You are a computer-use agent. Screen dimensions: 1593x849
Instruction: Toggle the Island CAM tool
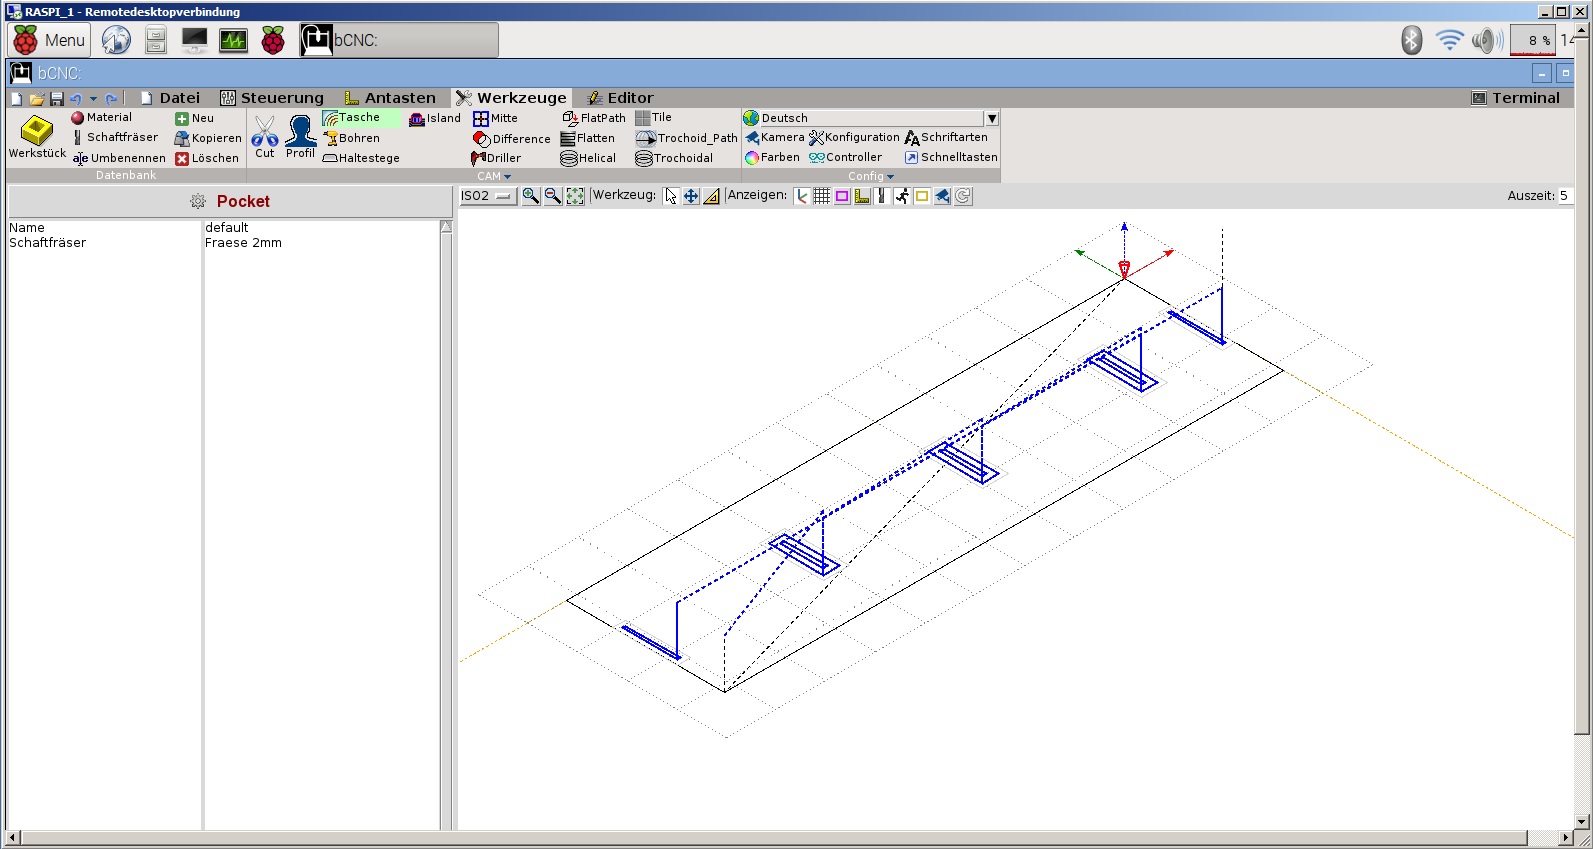pyautogui.click(x=435, y=118)
